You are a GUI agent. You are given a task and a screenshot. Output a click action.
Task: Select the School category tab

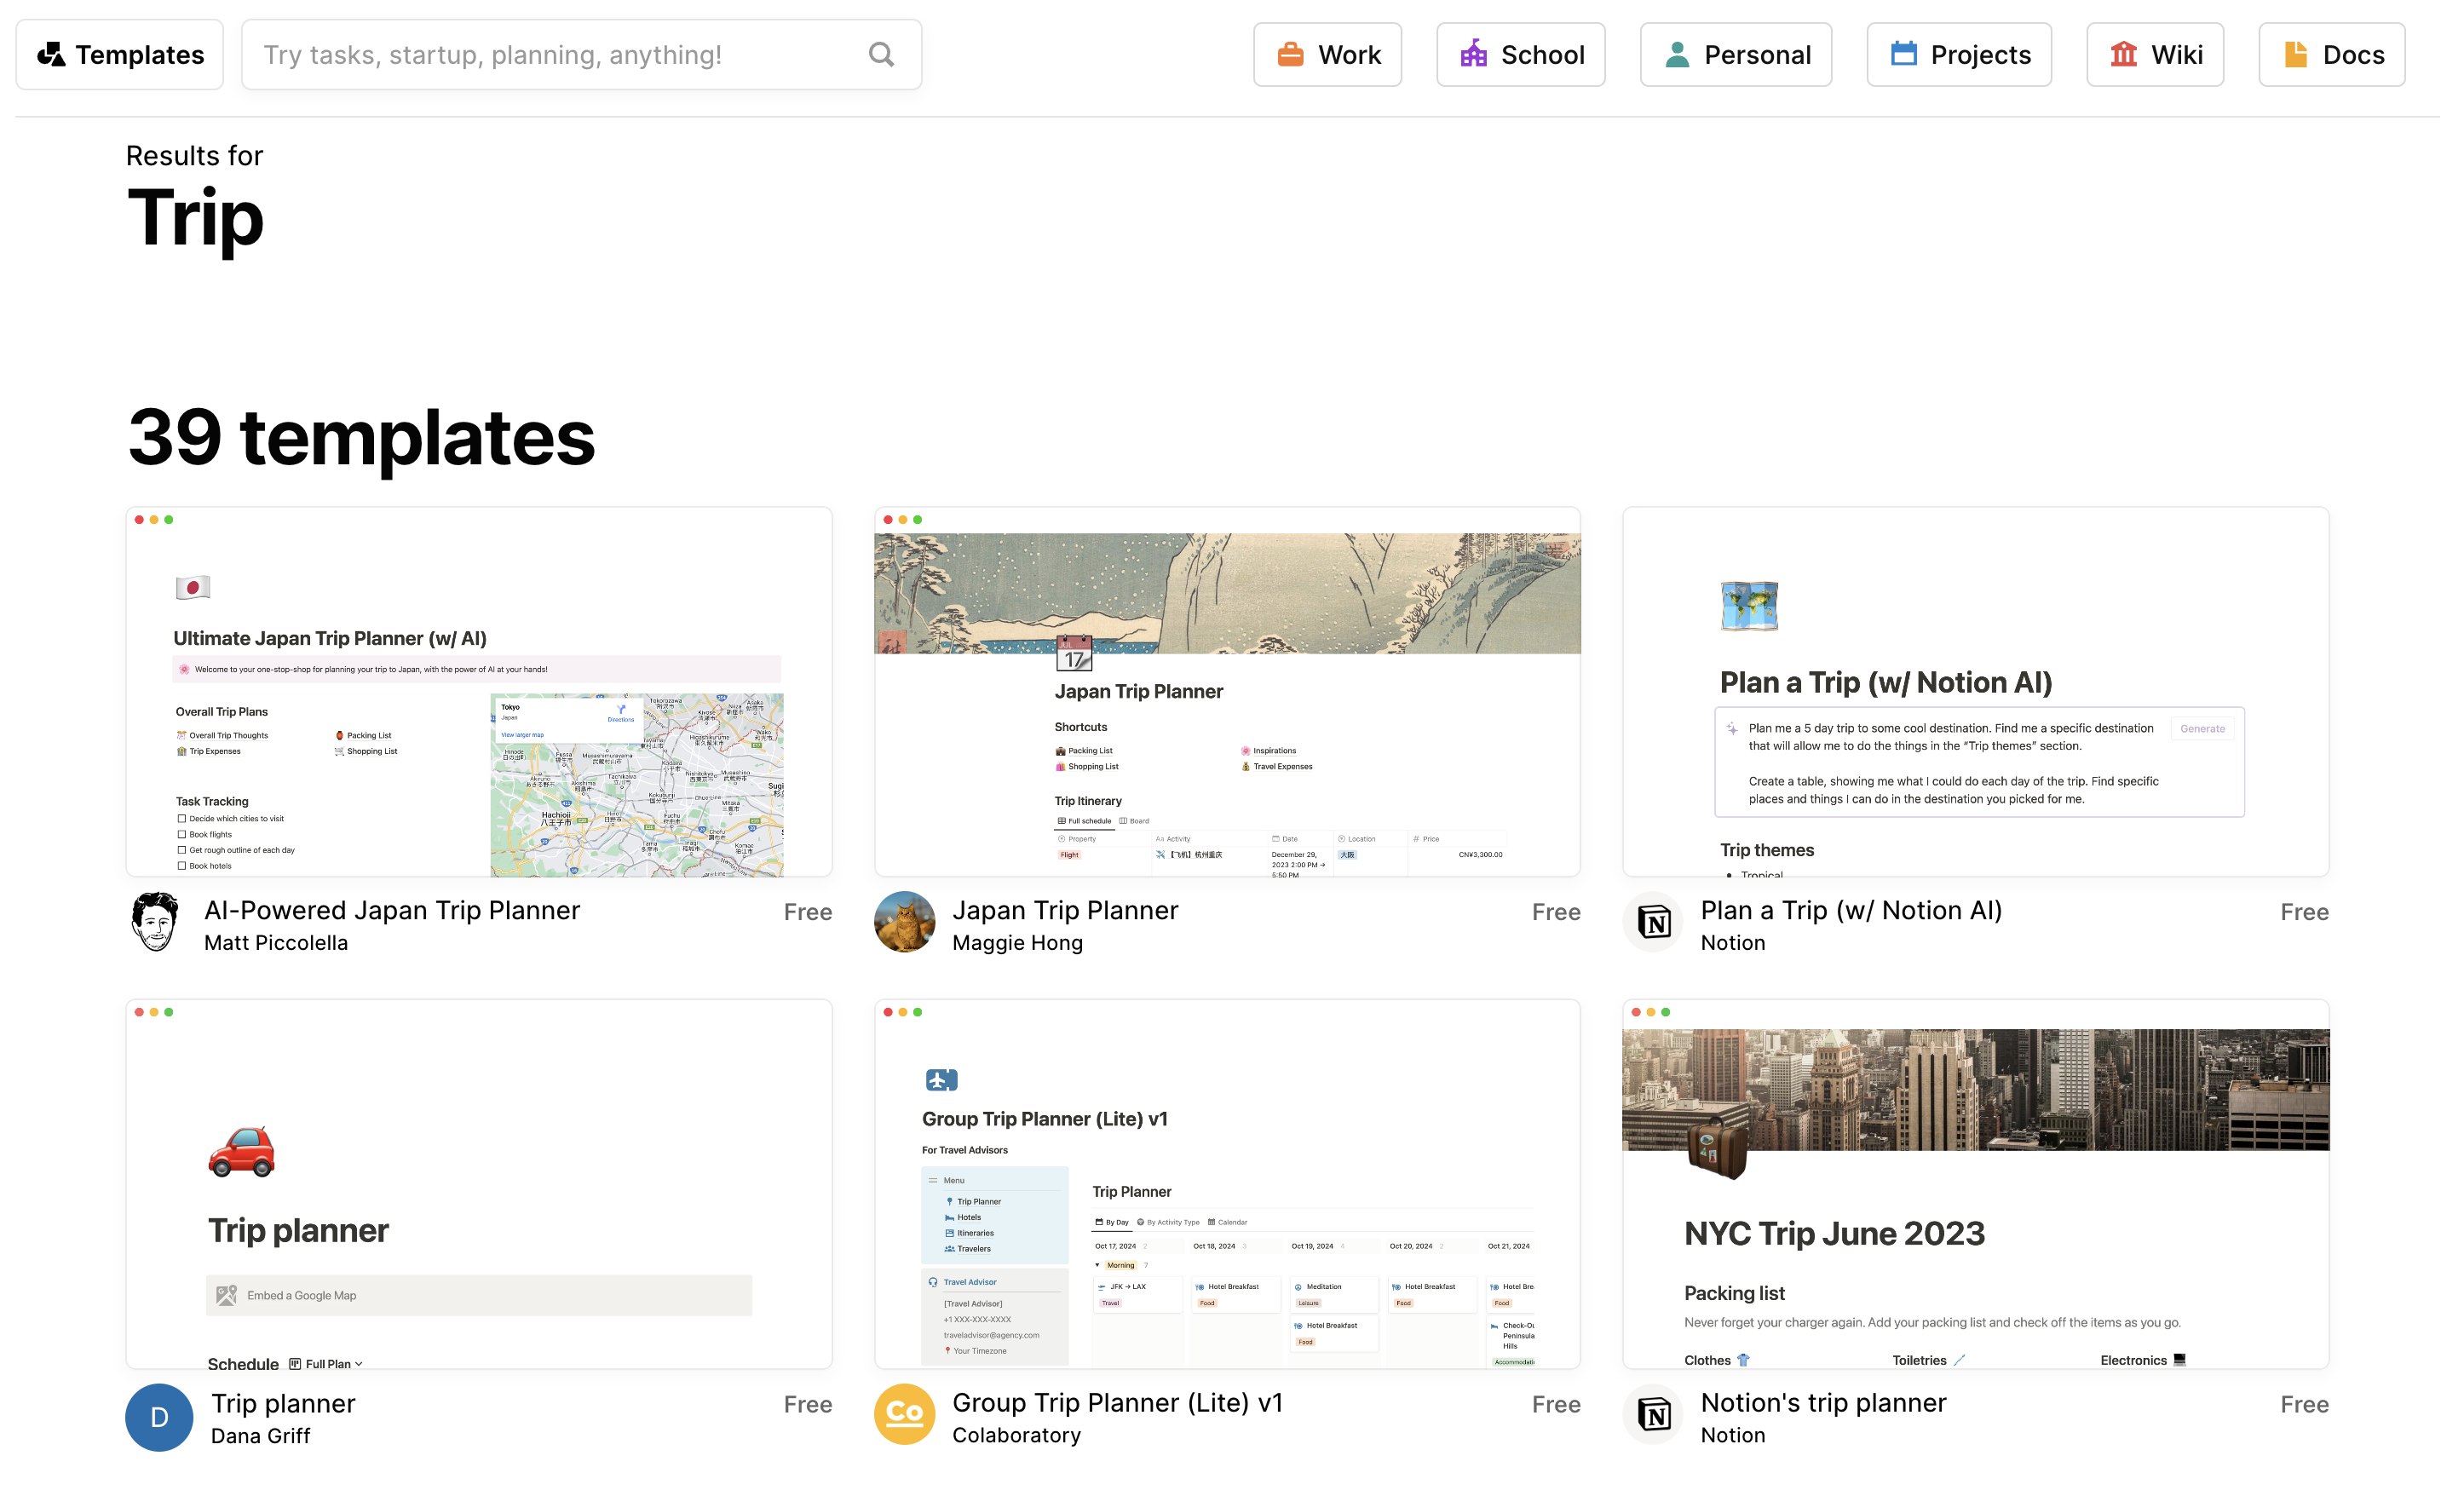[1520, 55]
